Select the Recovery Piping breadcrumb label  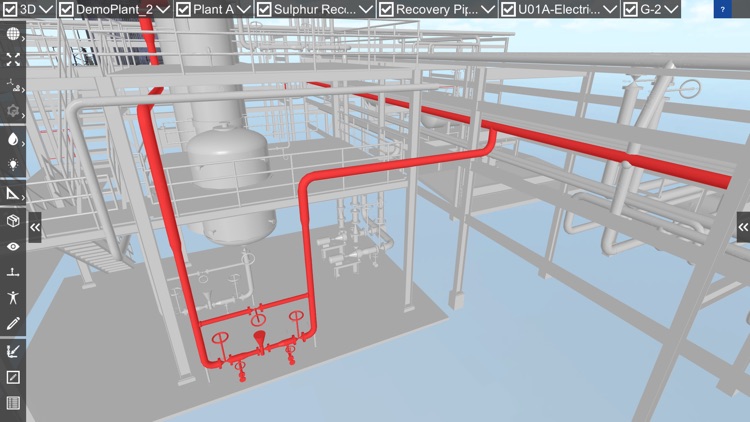(x=437, y=9)
